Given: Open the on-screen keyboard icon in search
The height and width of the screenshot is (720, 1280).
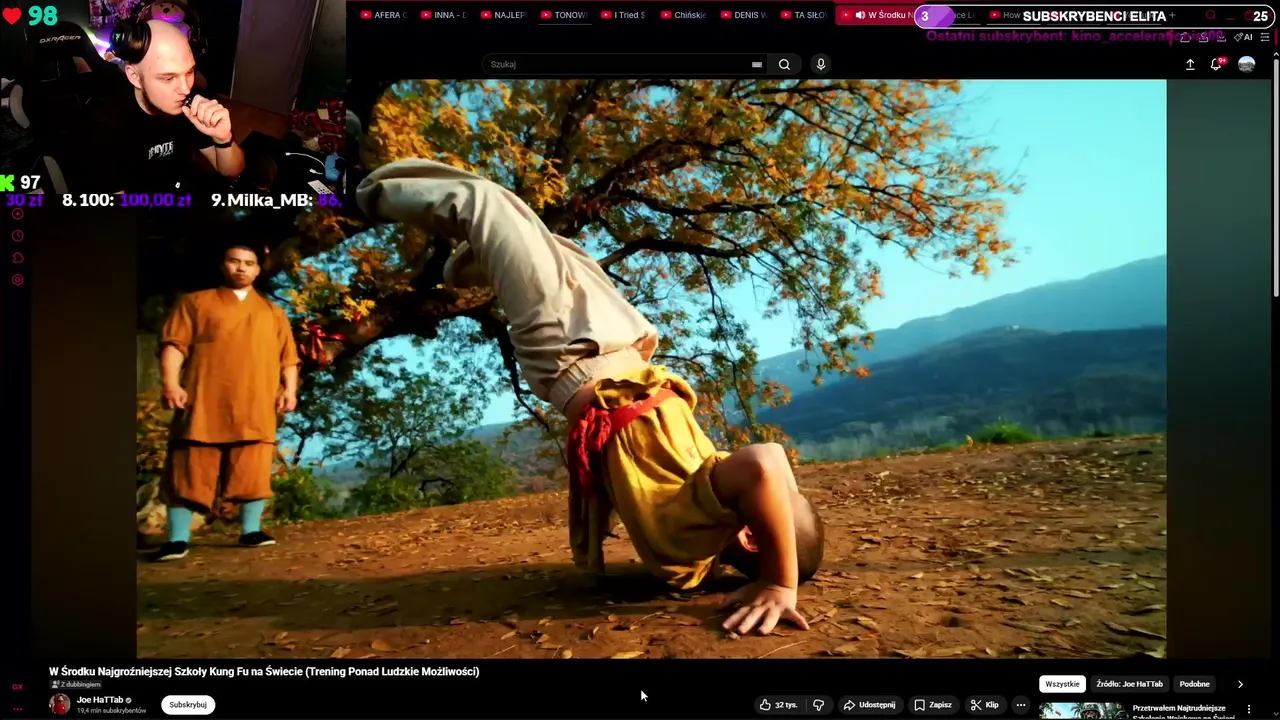Looking at the screenshot, I should click(757, 64).
